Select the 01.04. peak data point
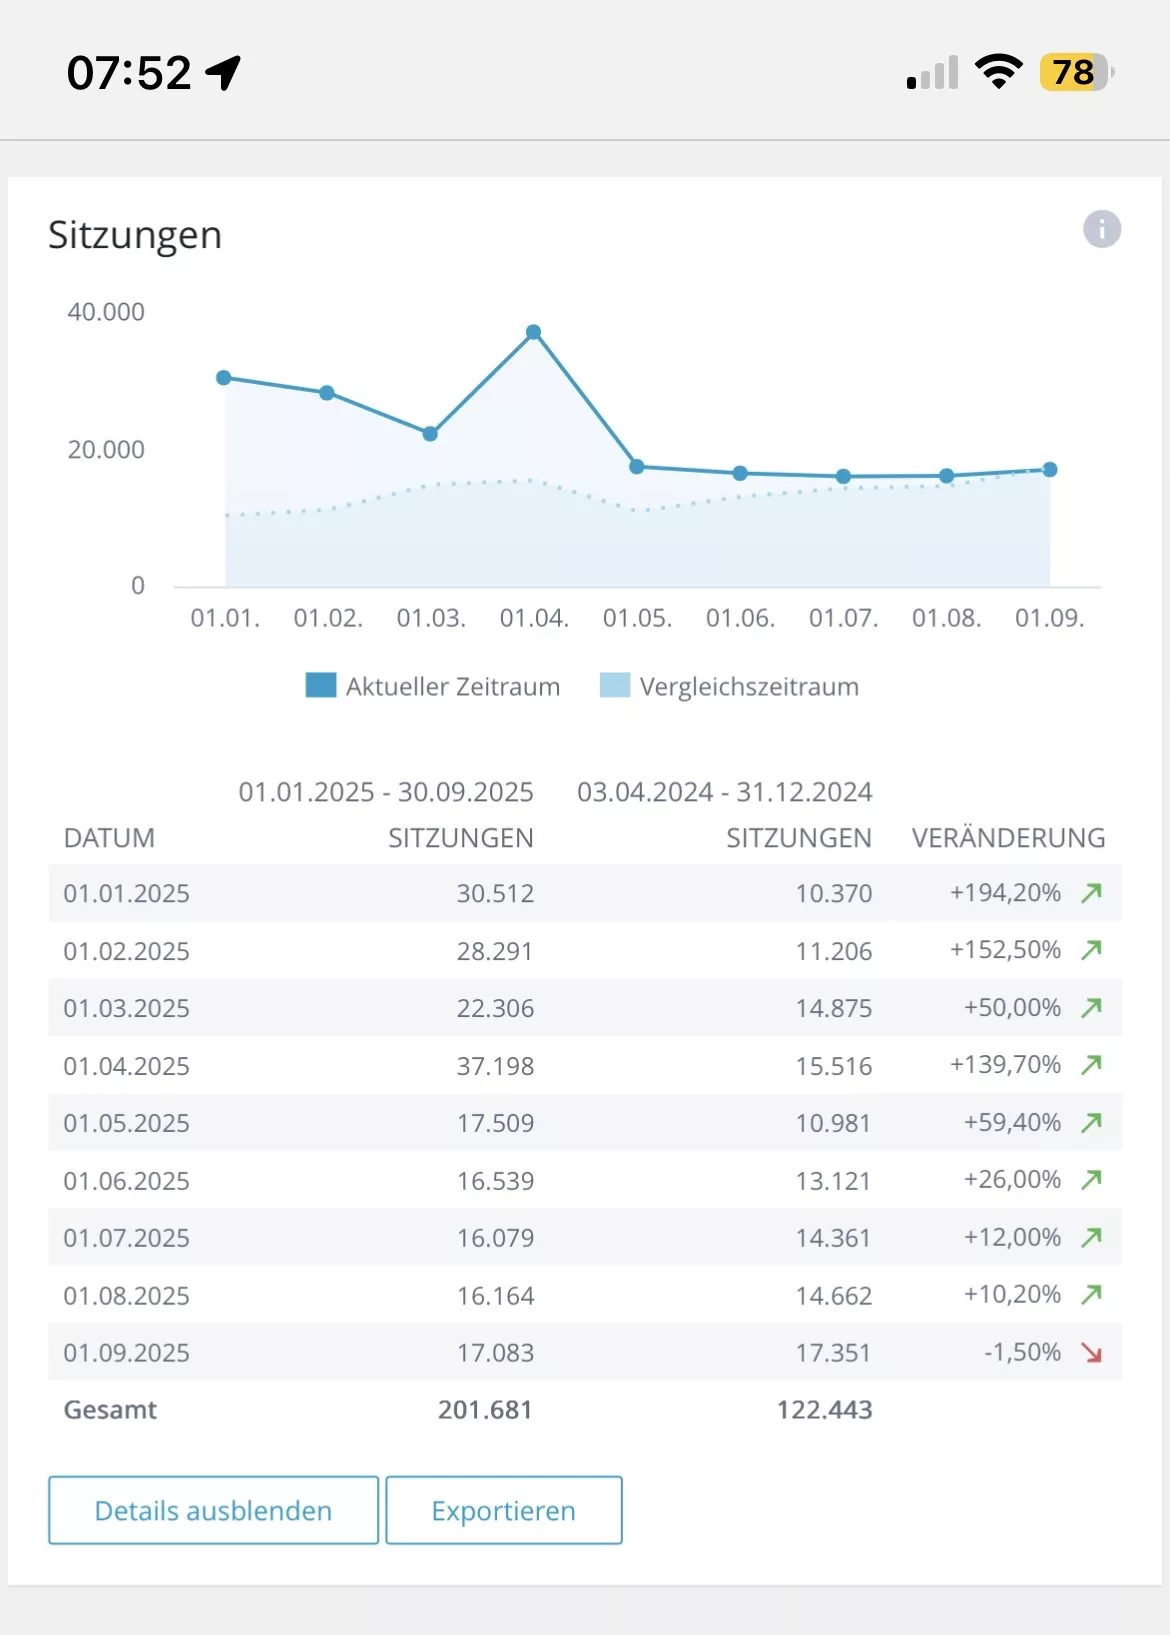 [x=533, y=332]
